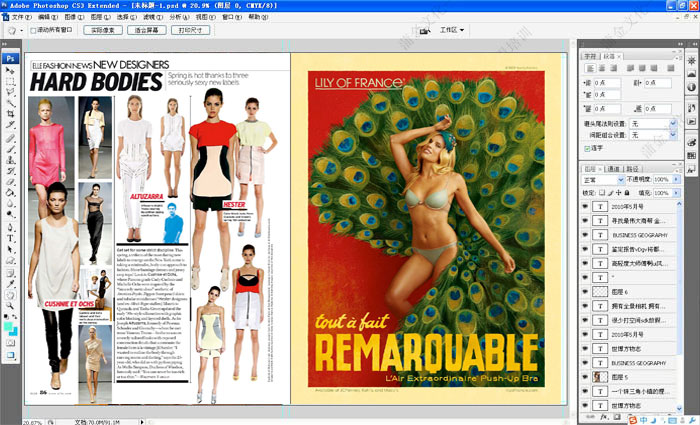Open the opacity slider arrow

(676, 179)
